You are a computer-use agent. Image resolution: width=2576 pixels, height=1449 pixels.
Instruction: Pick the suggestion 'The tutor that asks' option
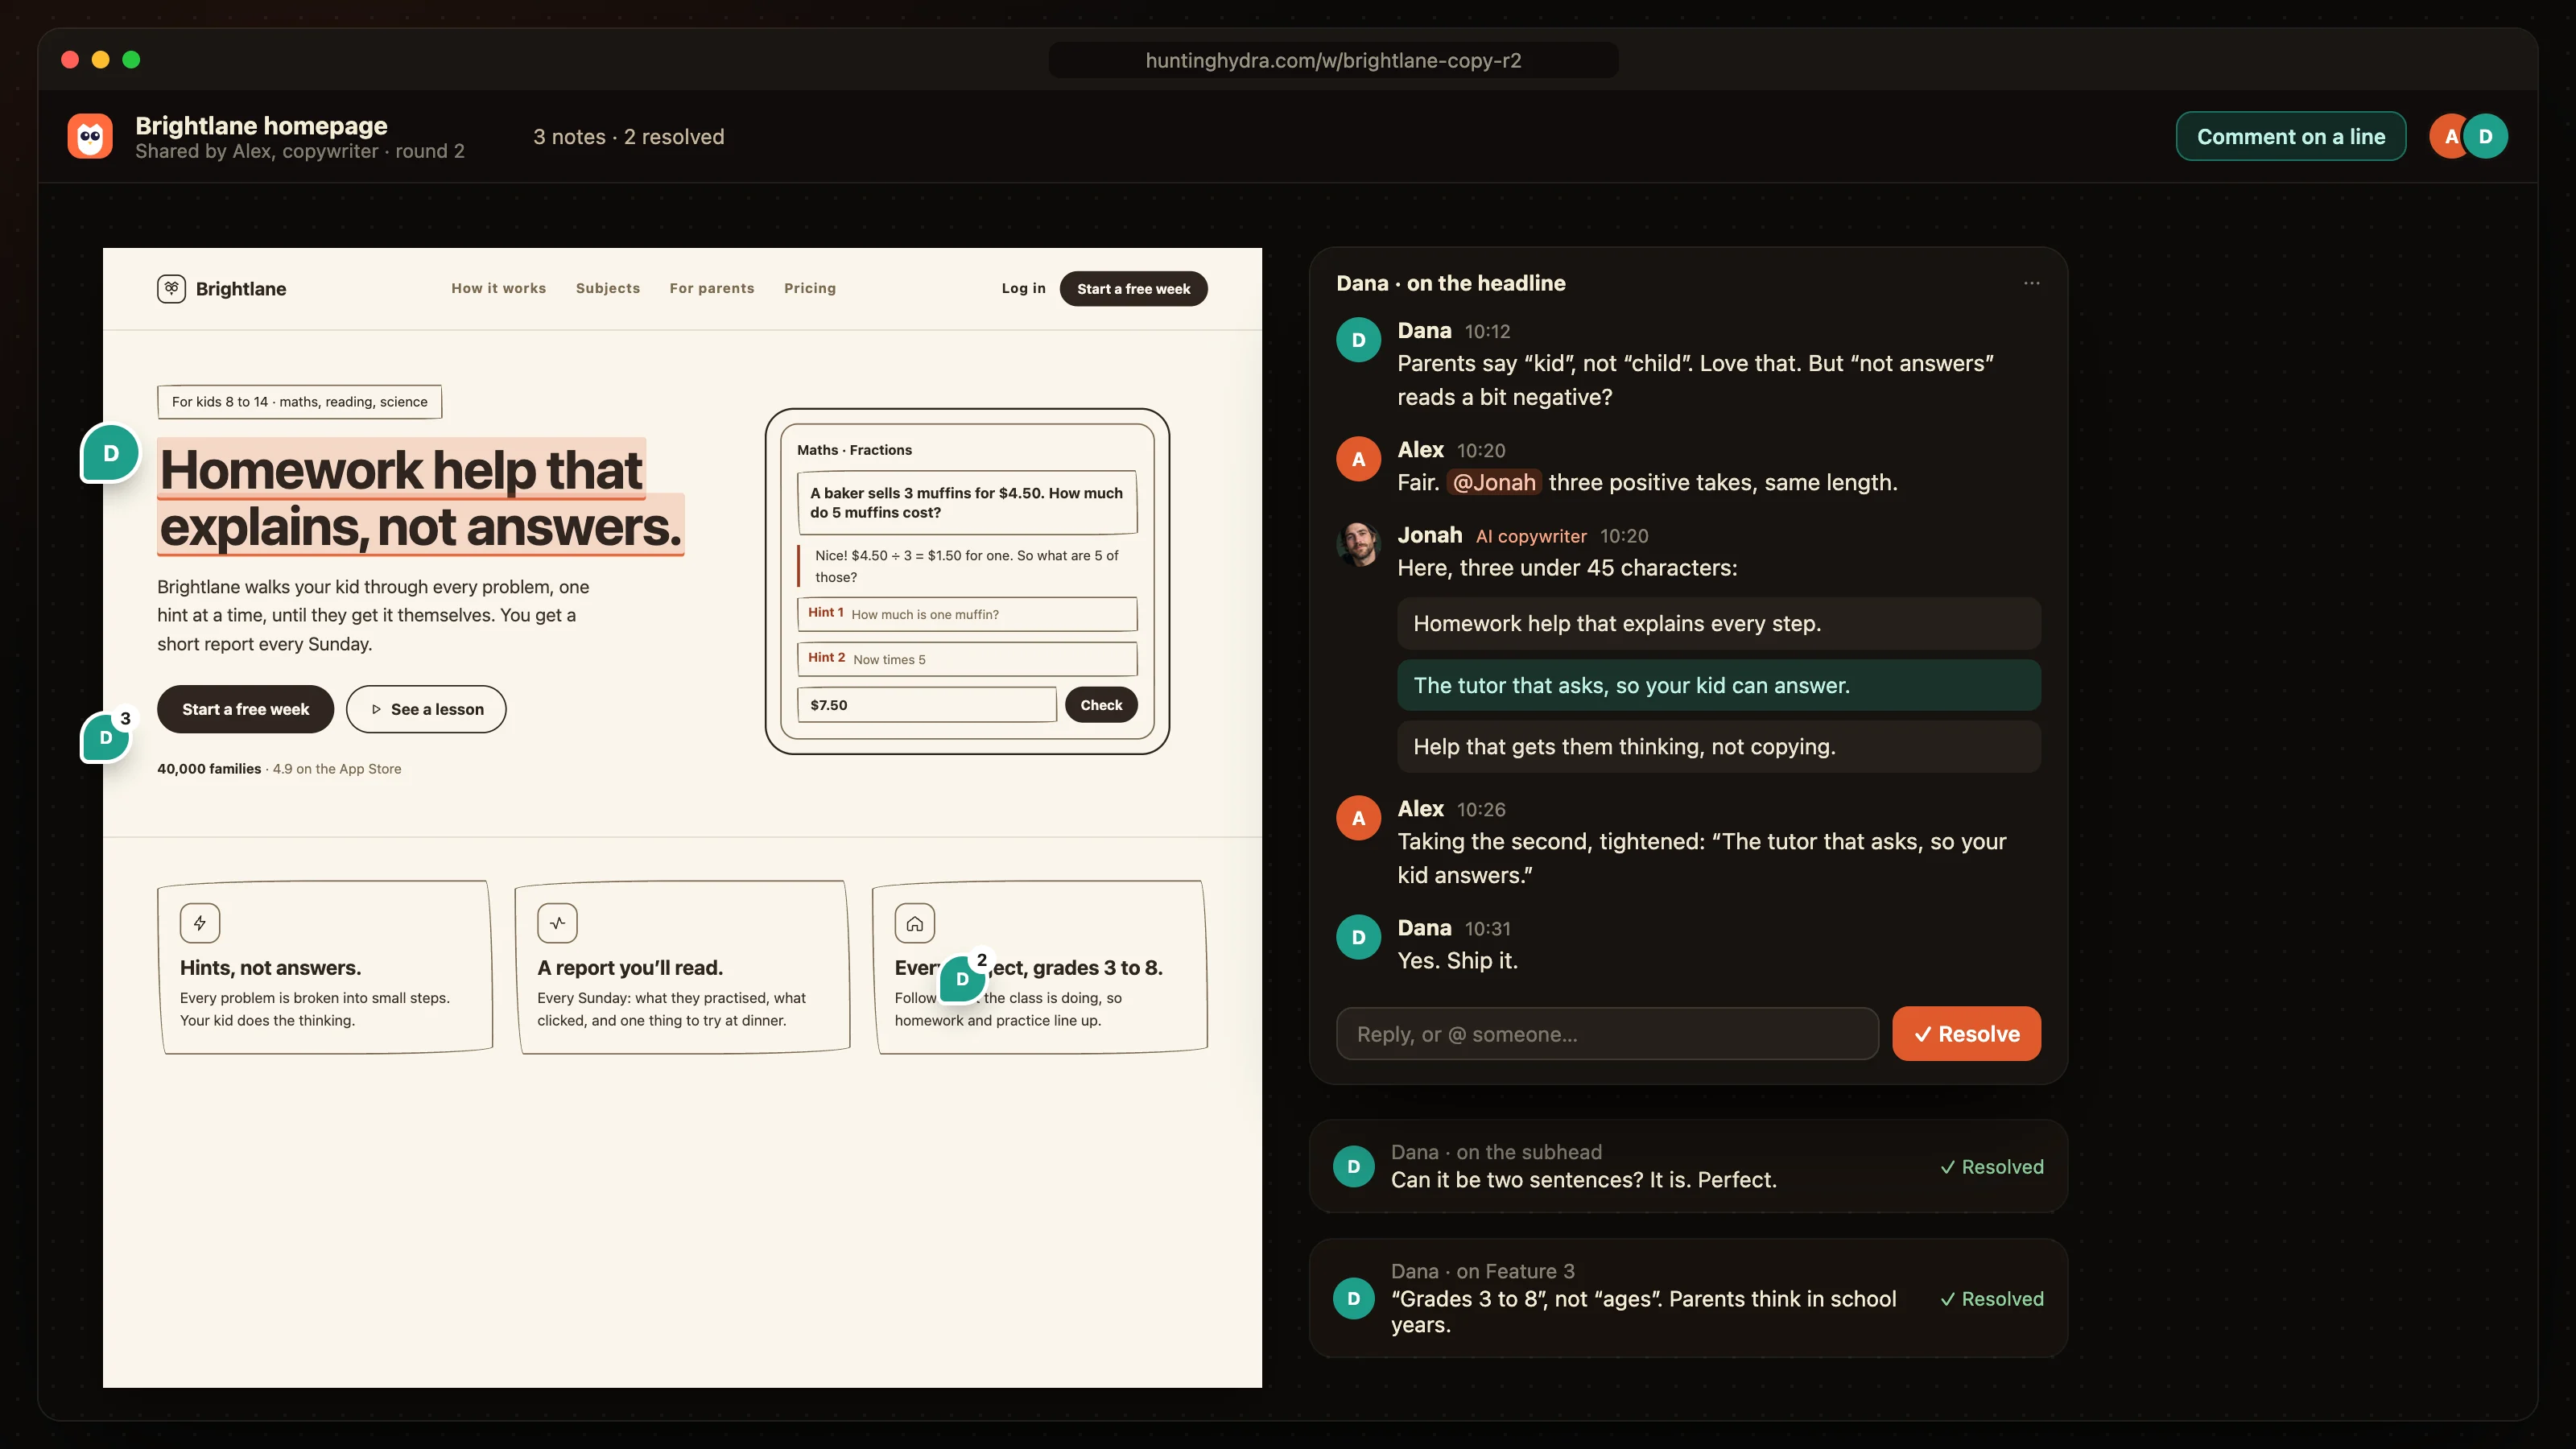1718,685
